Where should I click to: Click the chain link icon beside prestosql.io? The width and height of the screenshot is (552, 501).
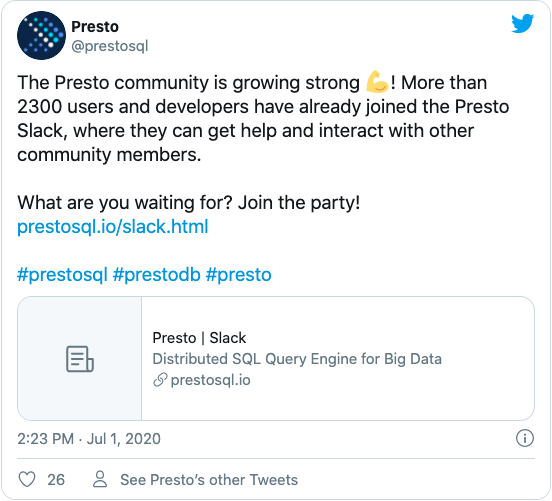[160, 380]
